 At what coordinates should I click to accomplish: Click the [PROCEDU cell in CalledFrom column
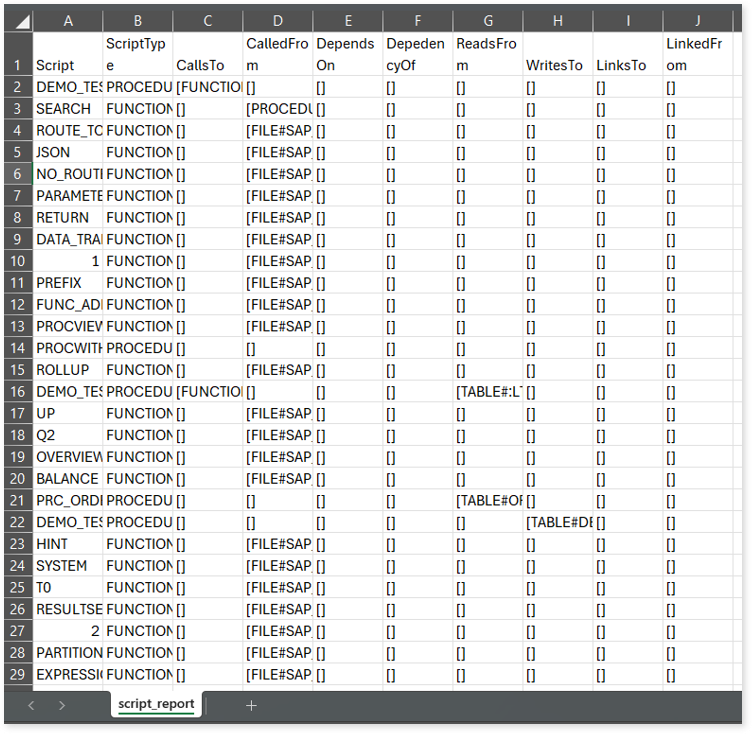[x=277, y=108]
